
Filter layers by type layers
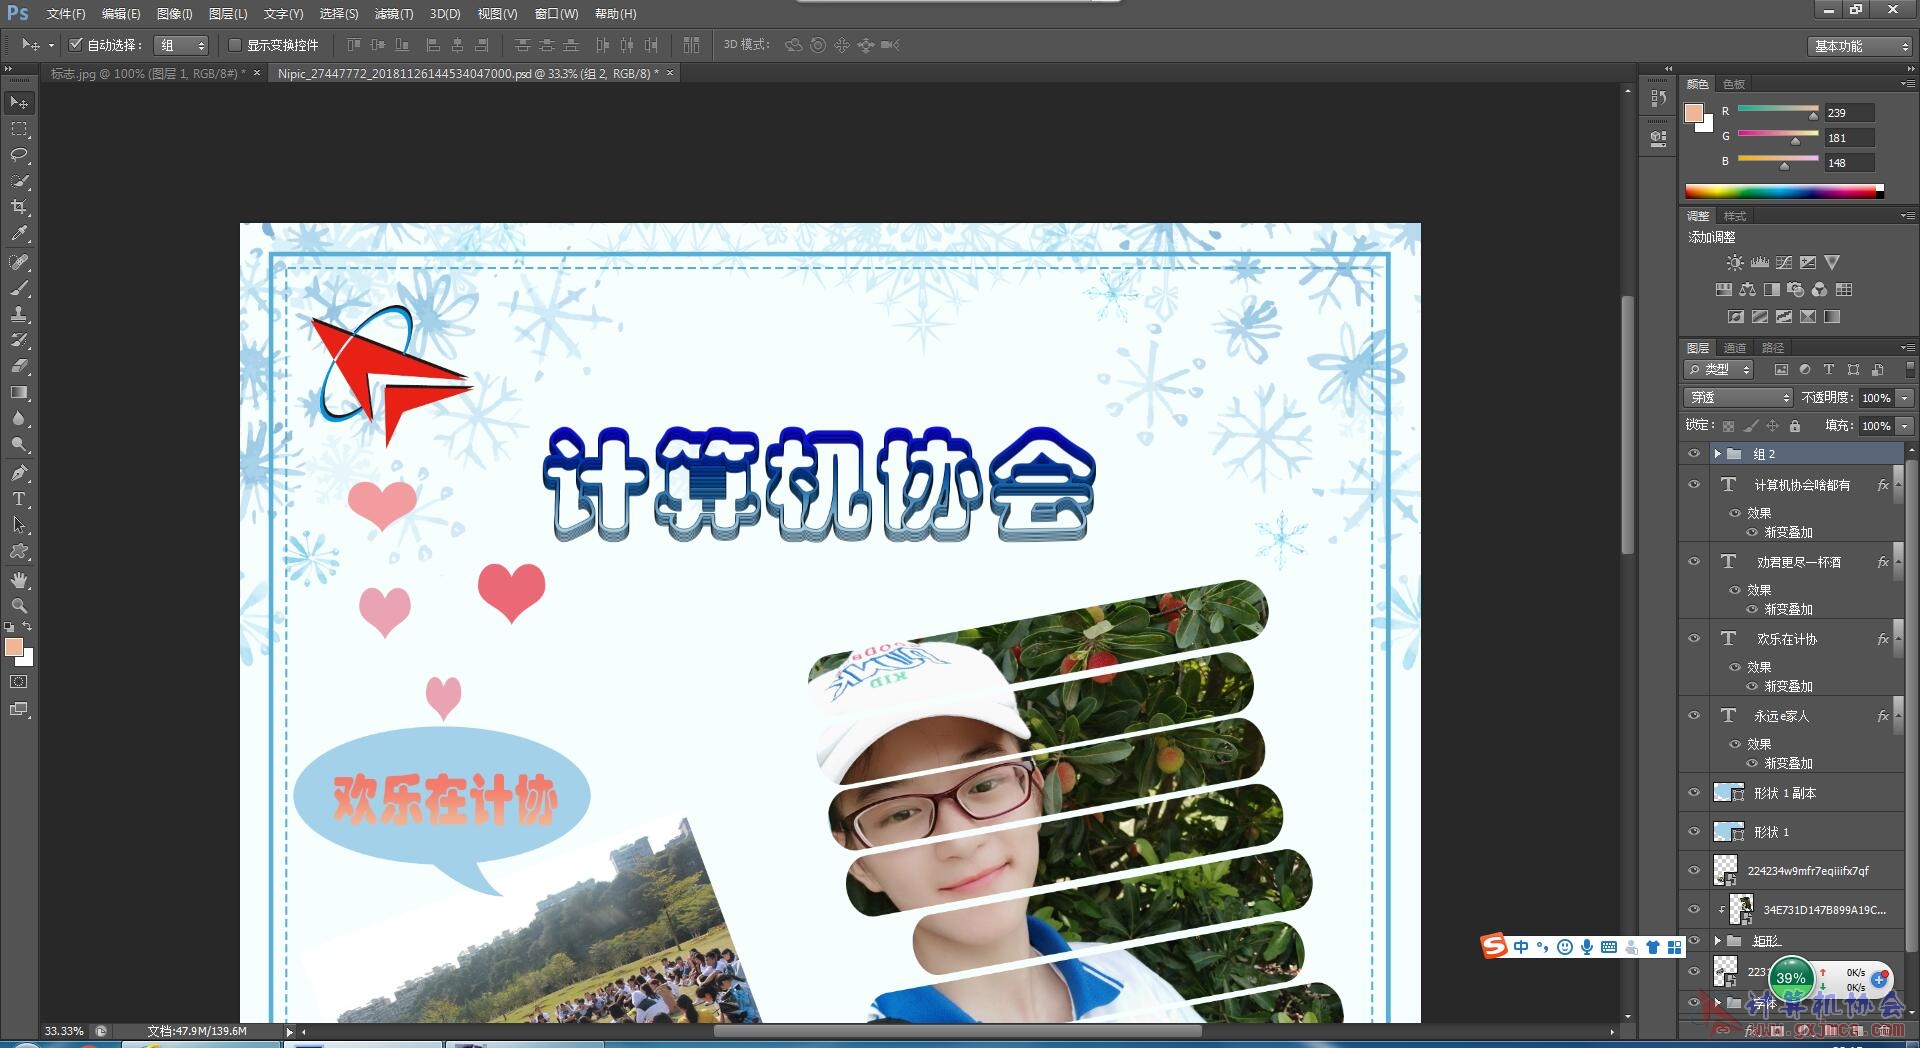[1829, 370]
